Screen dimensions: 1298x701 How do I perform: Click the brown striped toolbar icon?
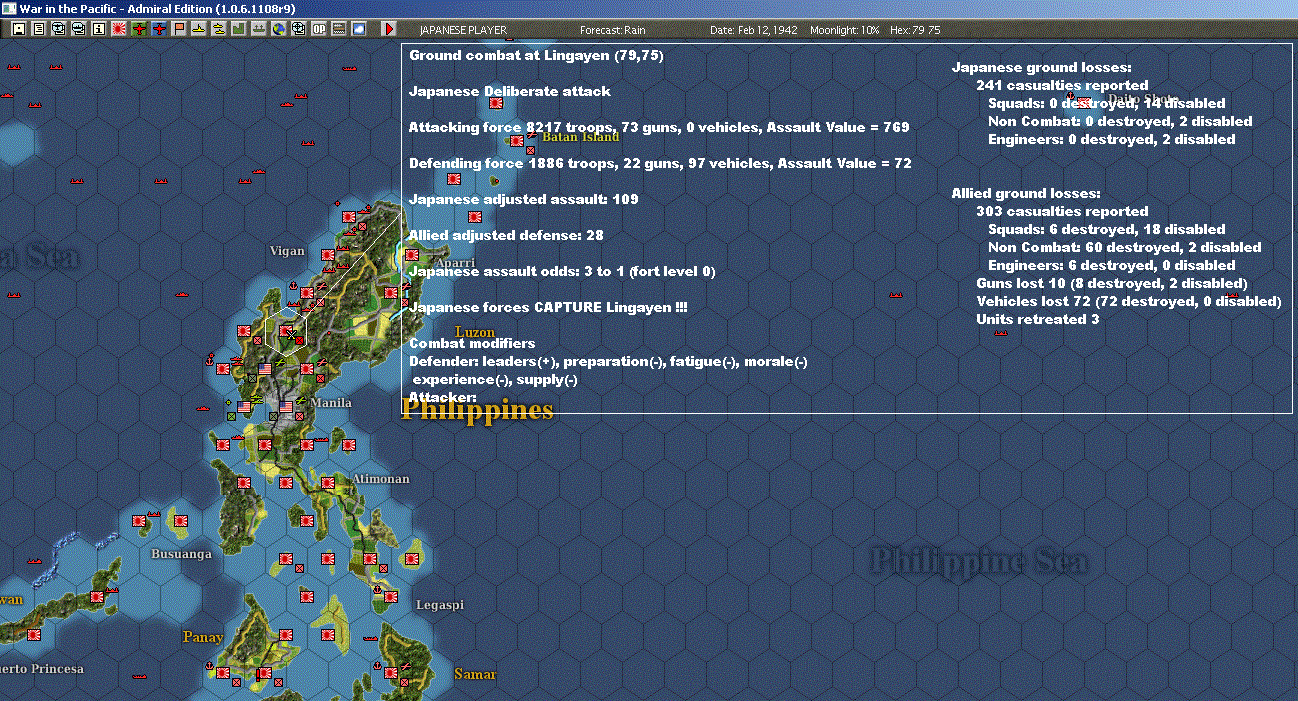point(338,29)
